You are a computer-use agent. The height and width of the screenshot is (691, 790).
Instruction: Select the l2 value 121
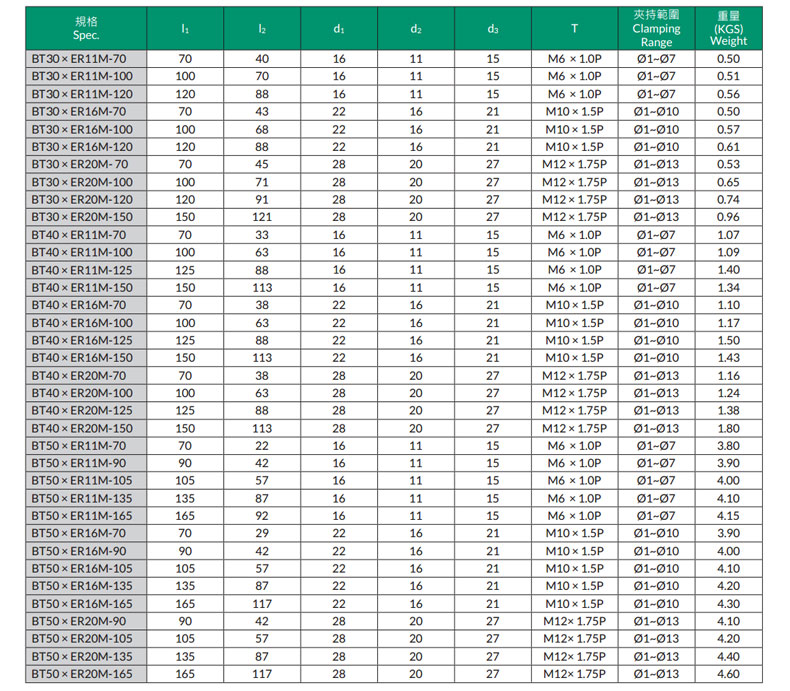coord(262,217)
